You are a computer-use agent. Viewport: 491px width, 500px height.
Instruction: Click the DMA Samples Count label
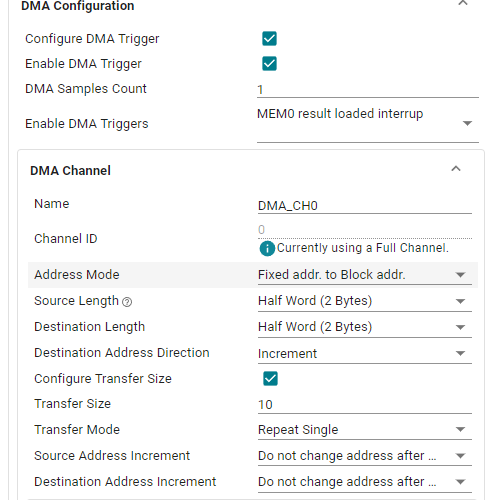[x=86, y=89]
